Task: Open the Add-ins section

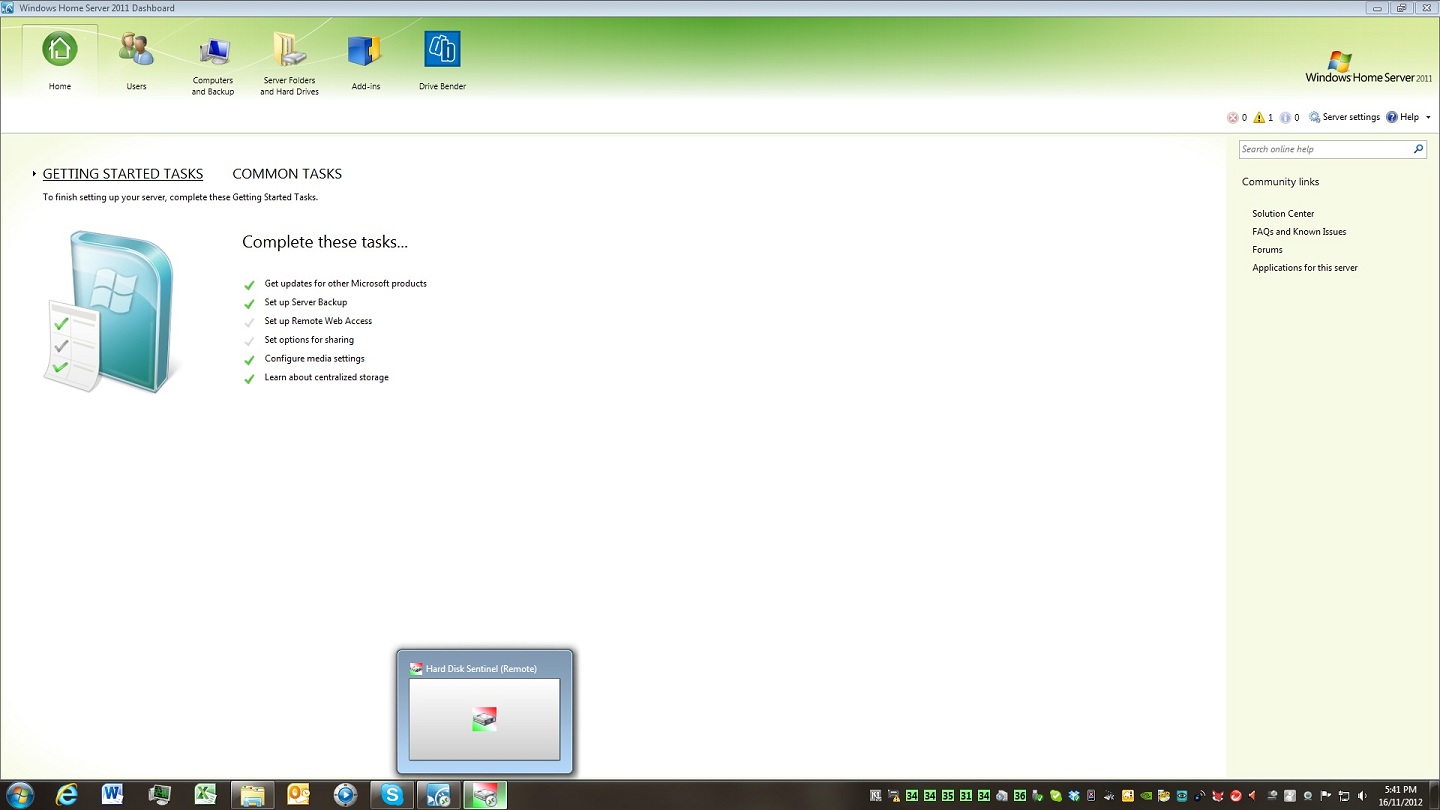Action: [365, 61]
